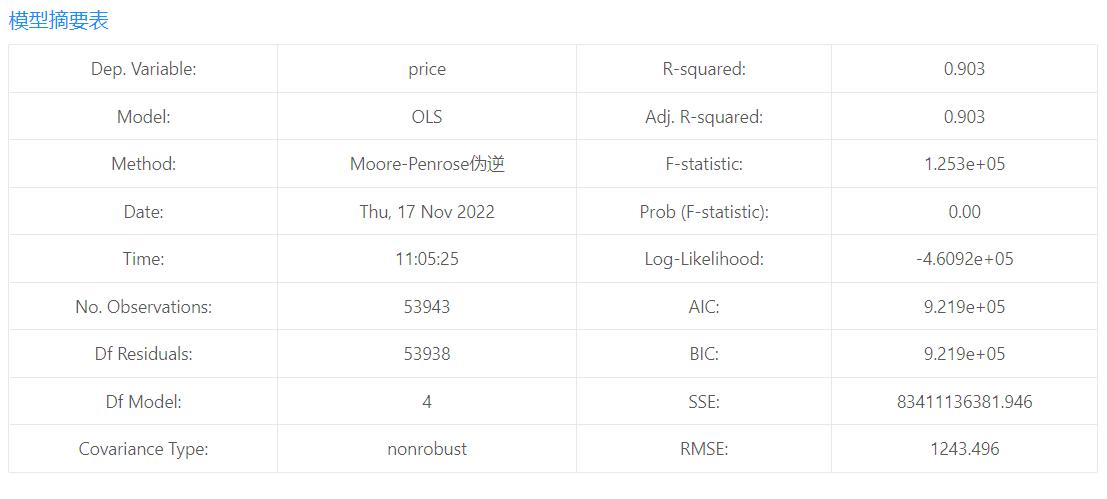1107x499 pixels.
Task: Select the observations count '53943'
Action: coord(427,307)
